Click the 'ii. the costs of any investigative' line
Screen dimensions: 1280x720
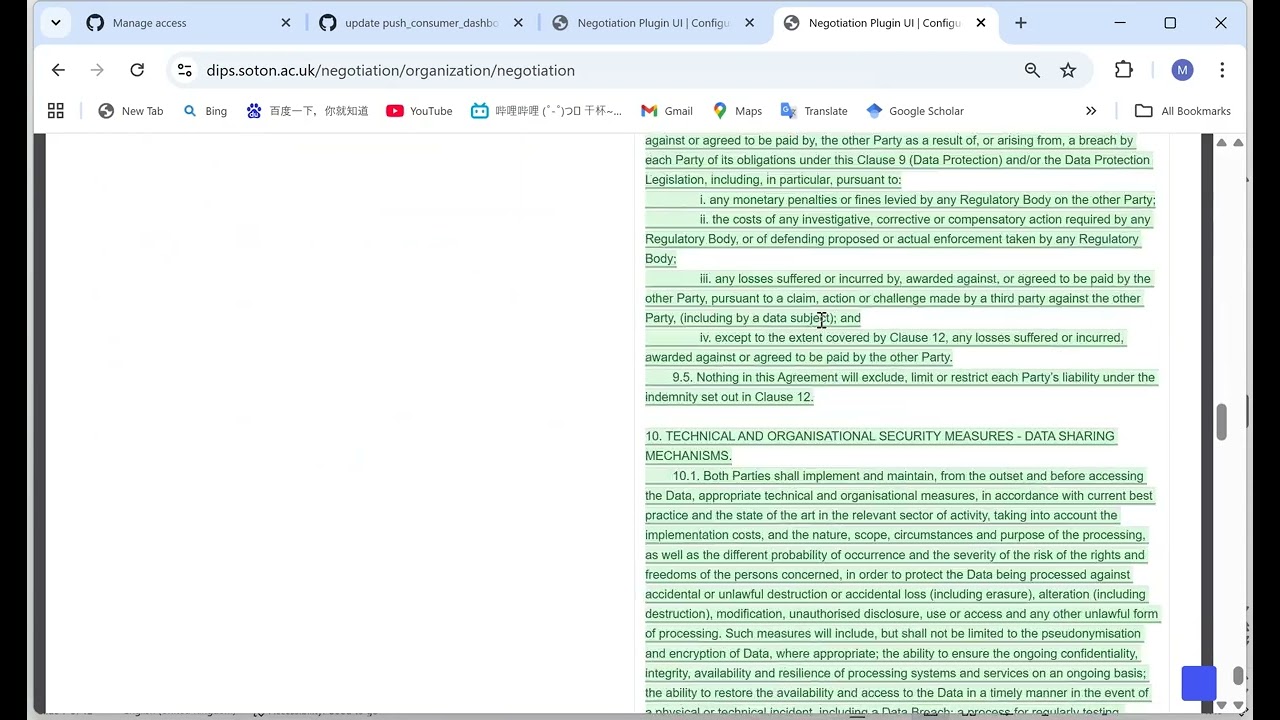click(x=925, y=219)
